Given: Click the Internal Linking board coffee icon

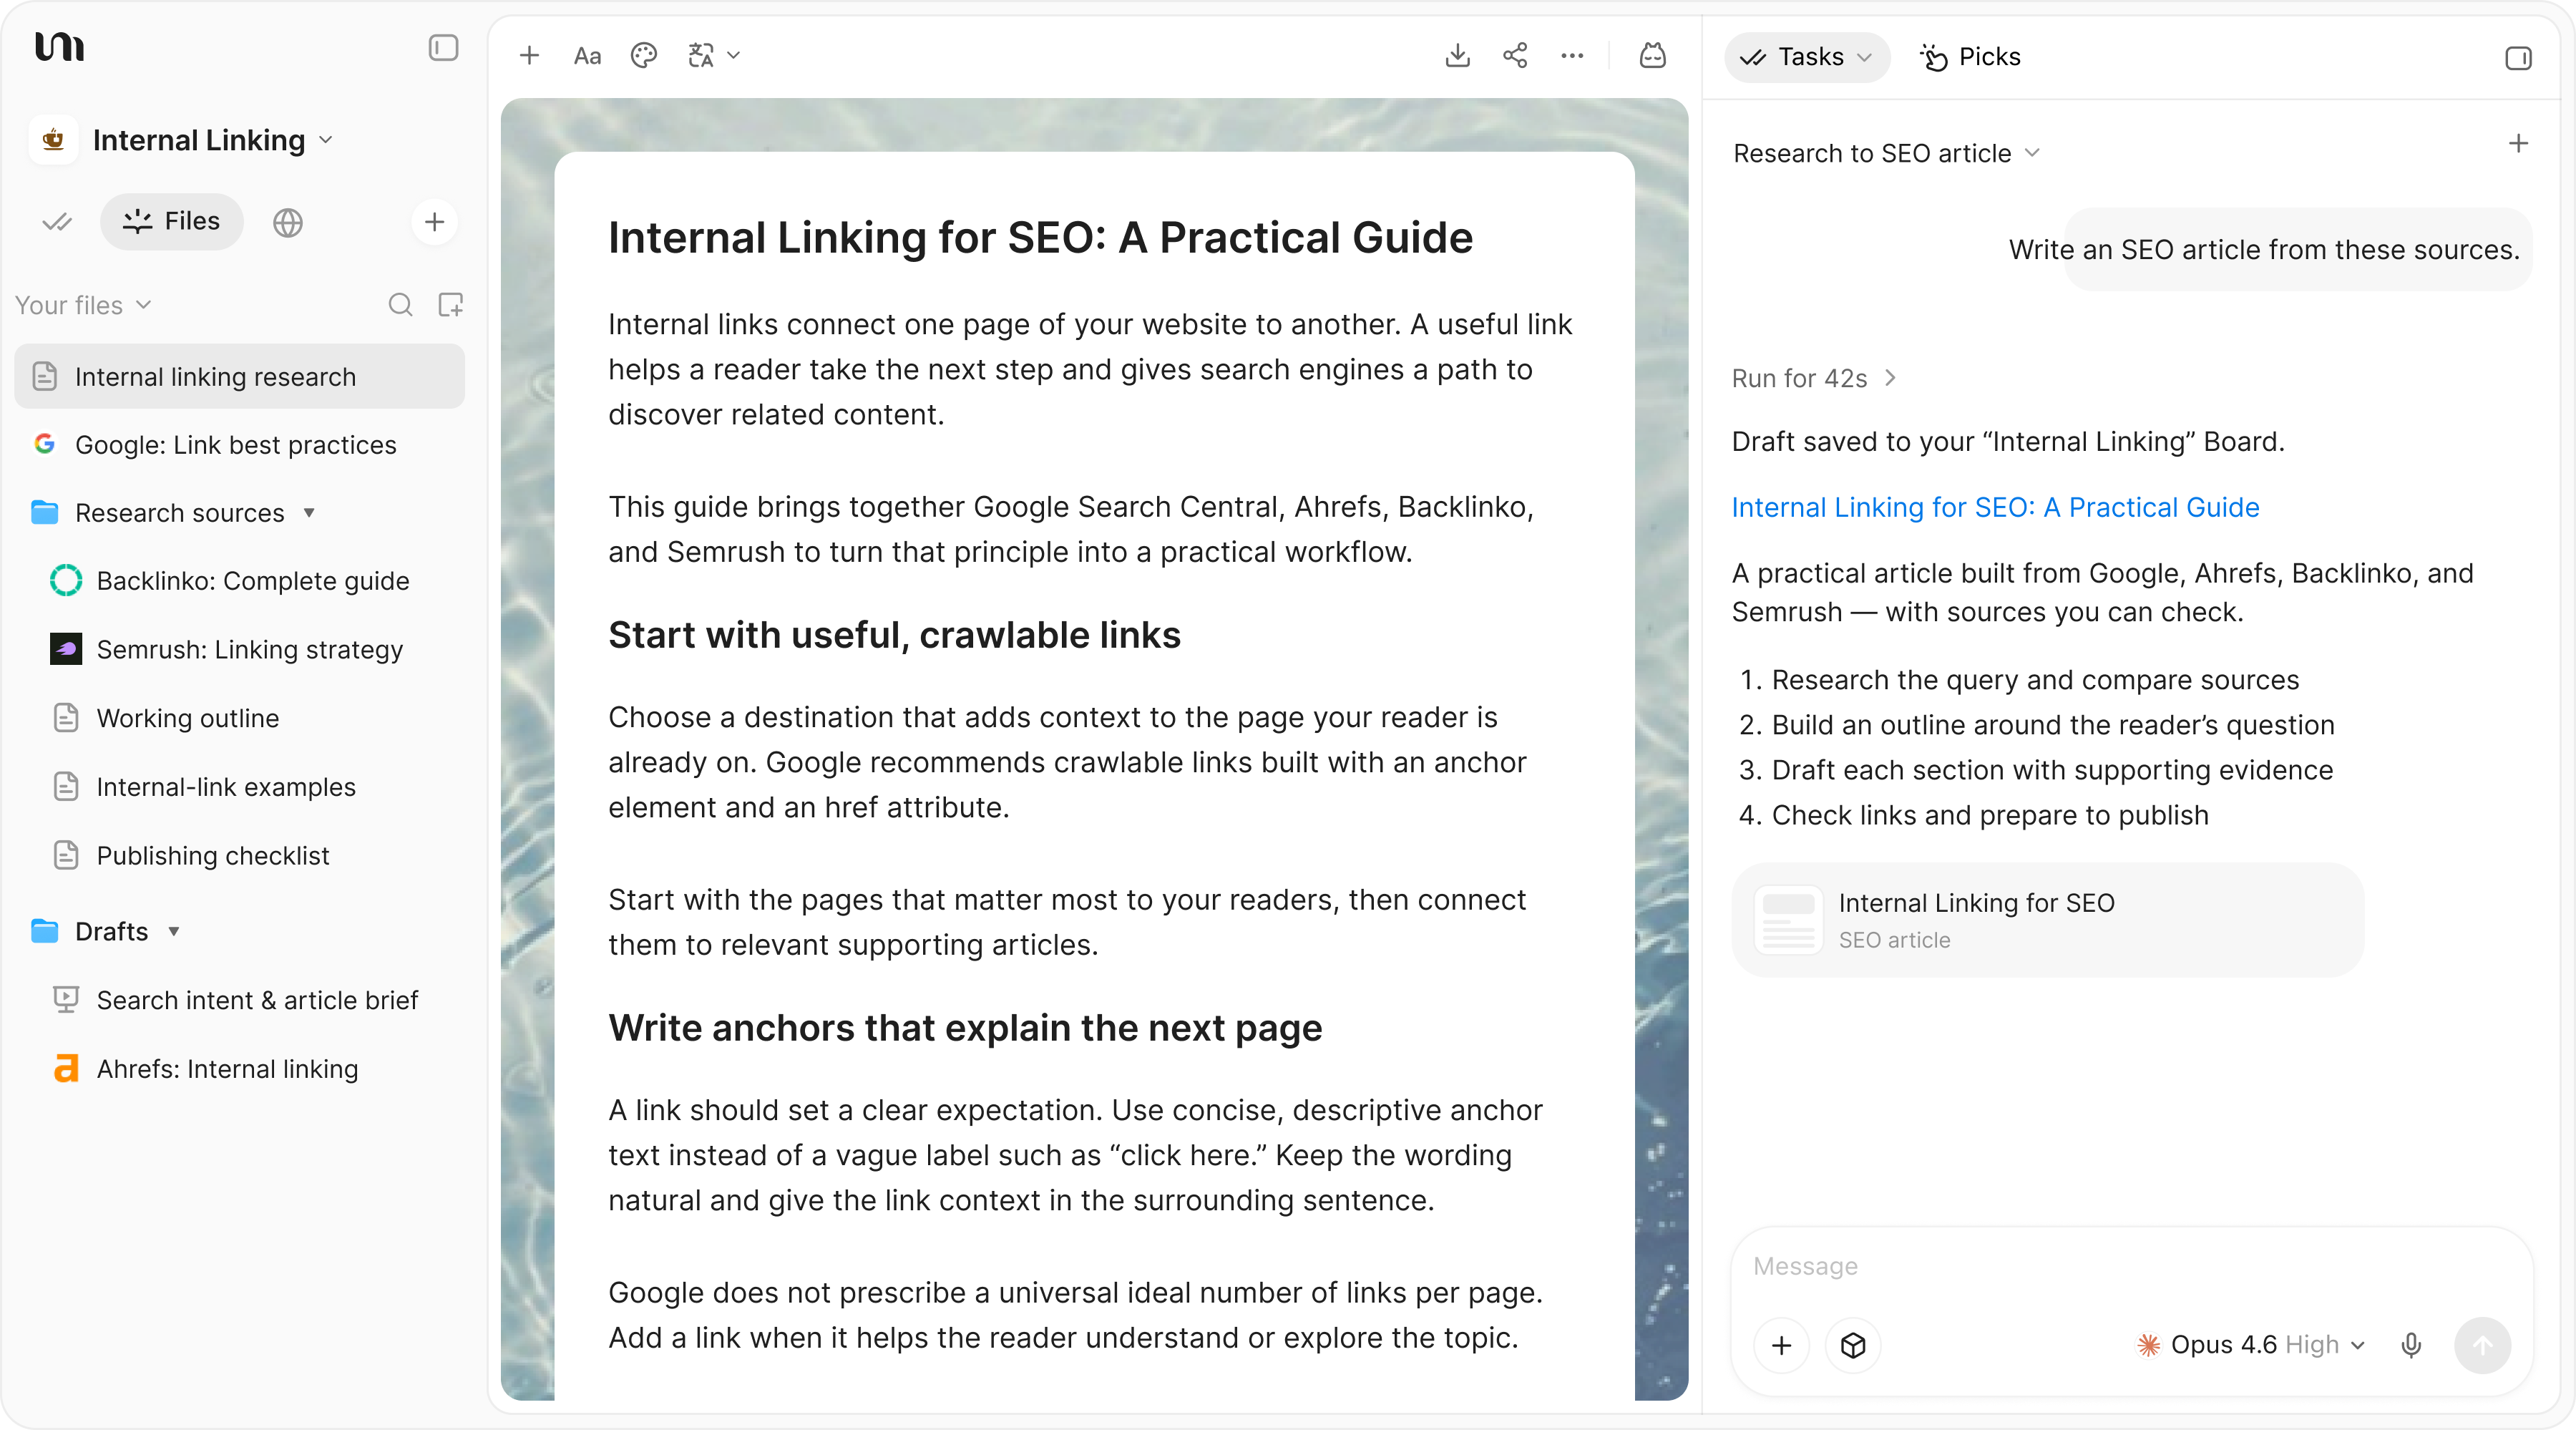Looking at the screenshot, I should point(54,140).
